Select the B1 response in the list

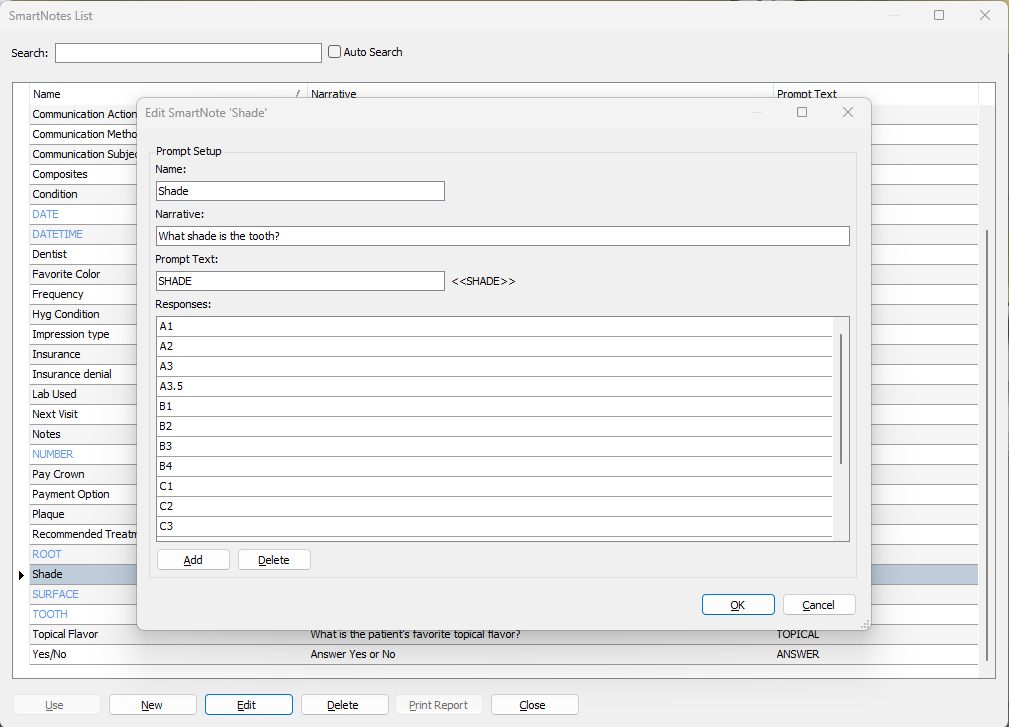coord(495,406)
